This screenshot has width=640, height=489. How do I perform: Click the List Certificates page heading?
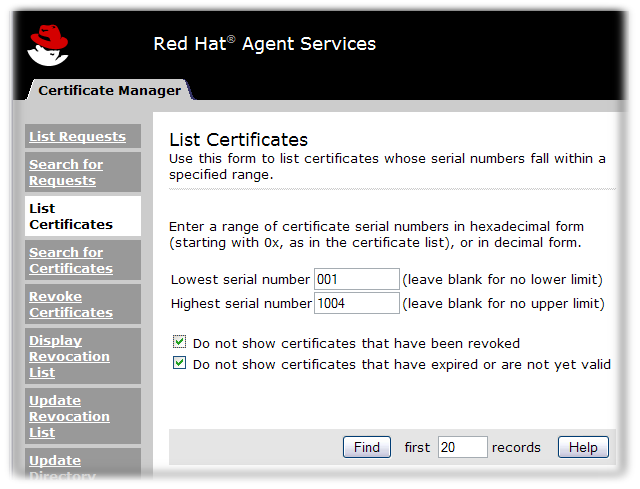point(238,140)
